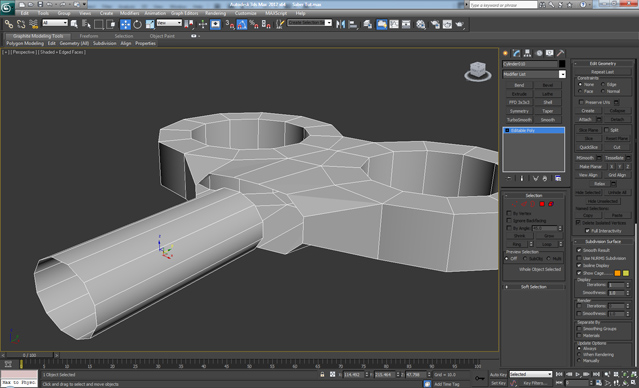Open the selection filter All dropdown
This screenshot has height=388, width=639.
[x=55, y=23]
